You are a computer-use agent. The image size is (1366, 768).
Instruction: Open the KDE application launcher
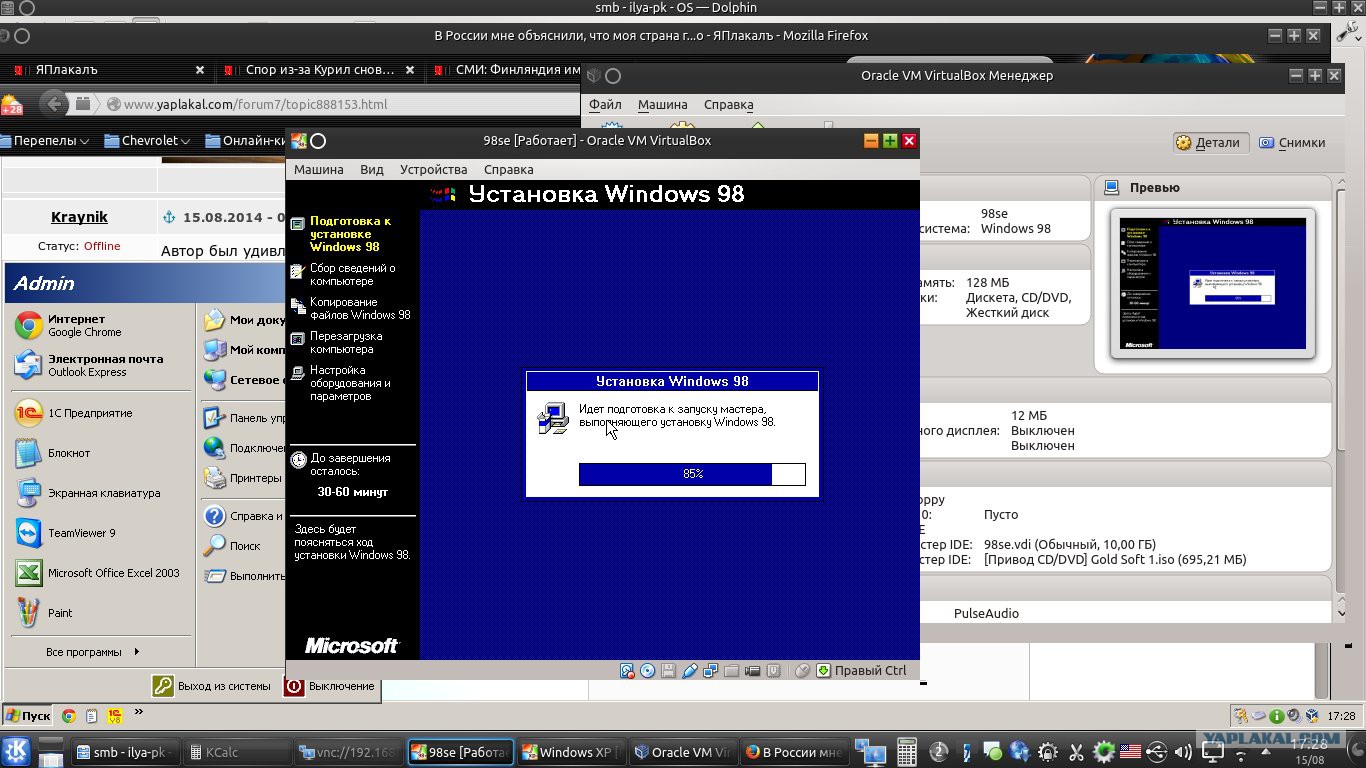17,751
